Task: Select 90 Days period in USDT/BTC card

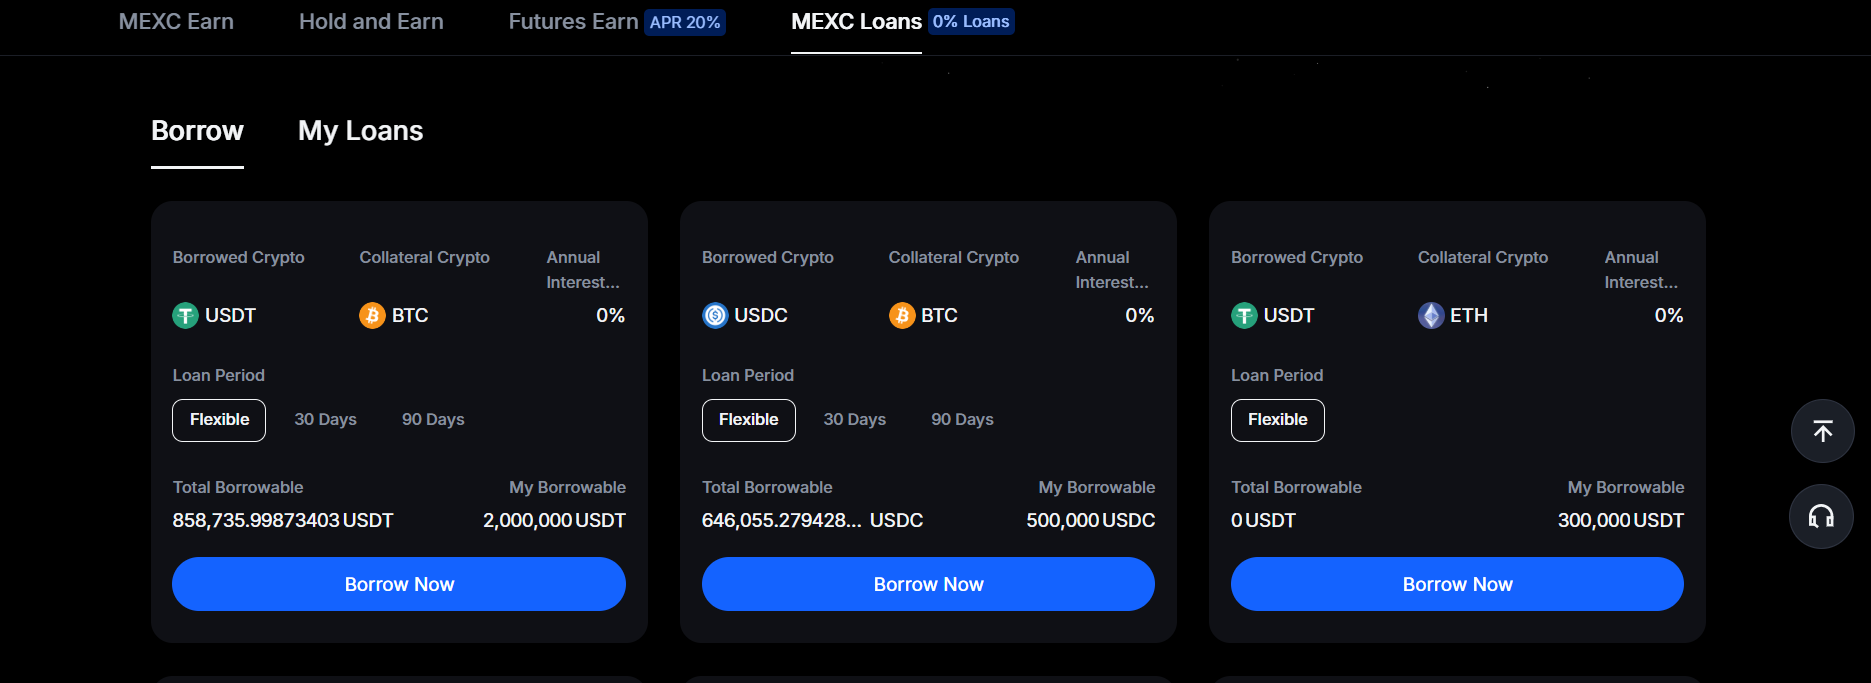Action: pos(433,420)
